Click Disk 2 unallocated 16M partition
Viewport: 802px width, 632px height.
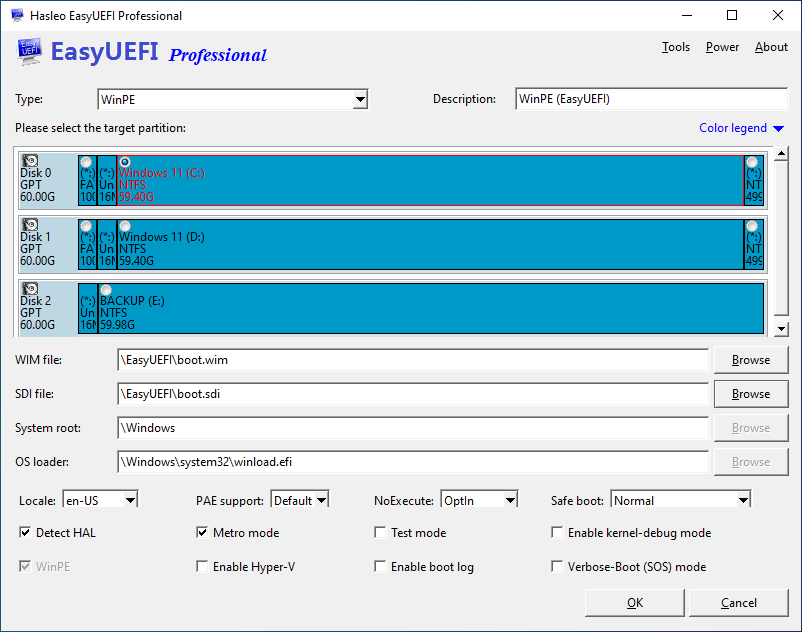[87, 308]
